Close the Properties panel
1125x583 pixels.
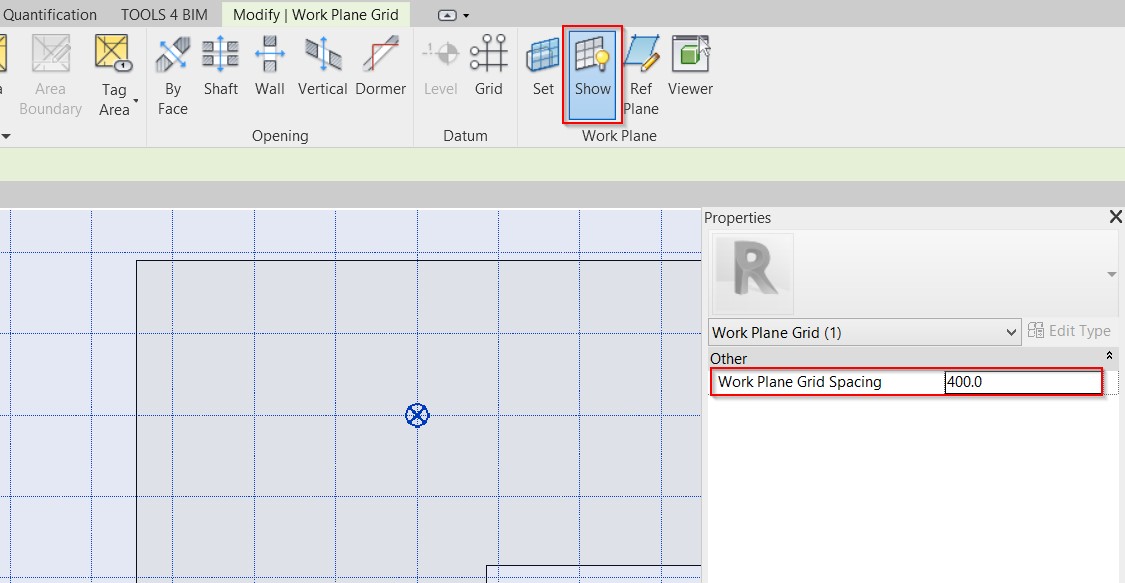click(x=1116, y=217)
